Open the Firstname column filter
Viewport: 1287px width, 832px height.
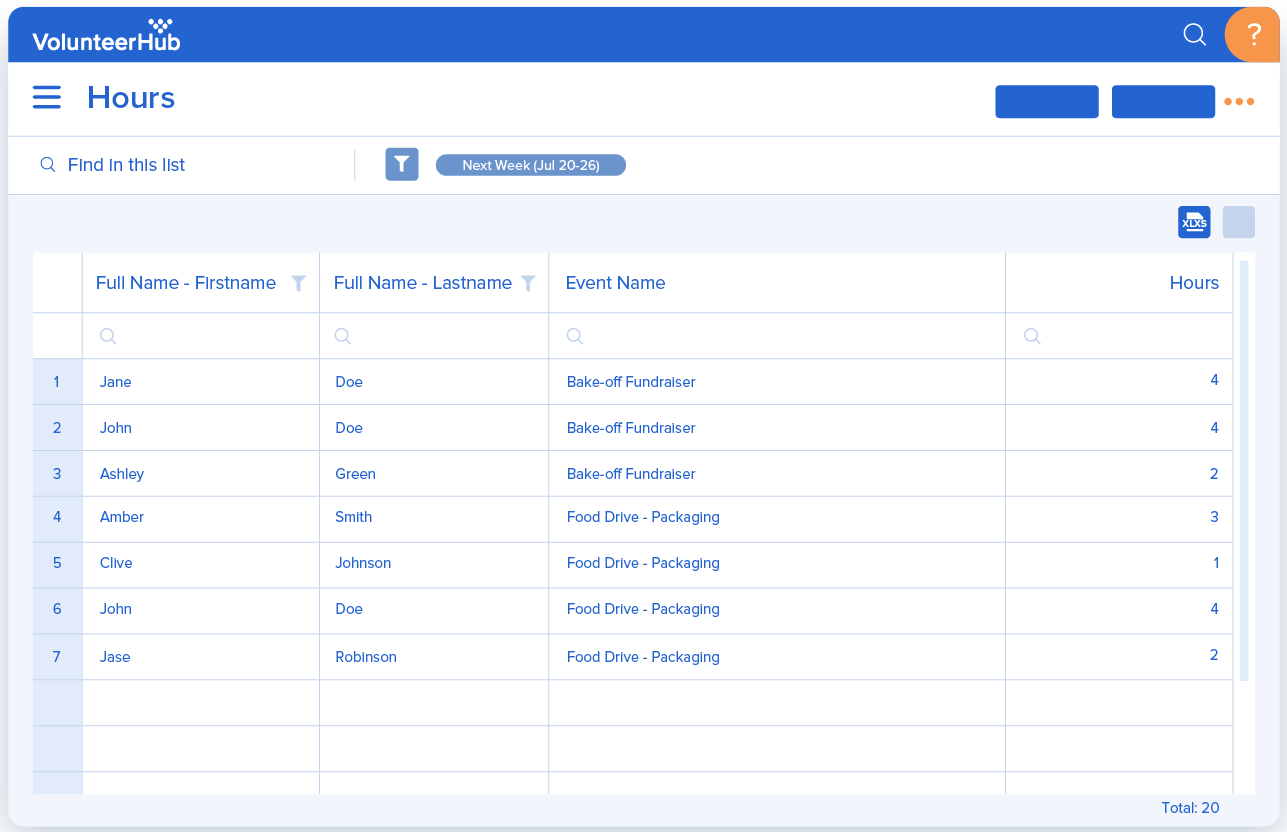[298, 283]
